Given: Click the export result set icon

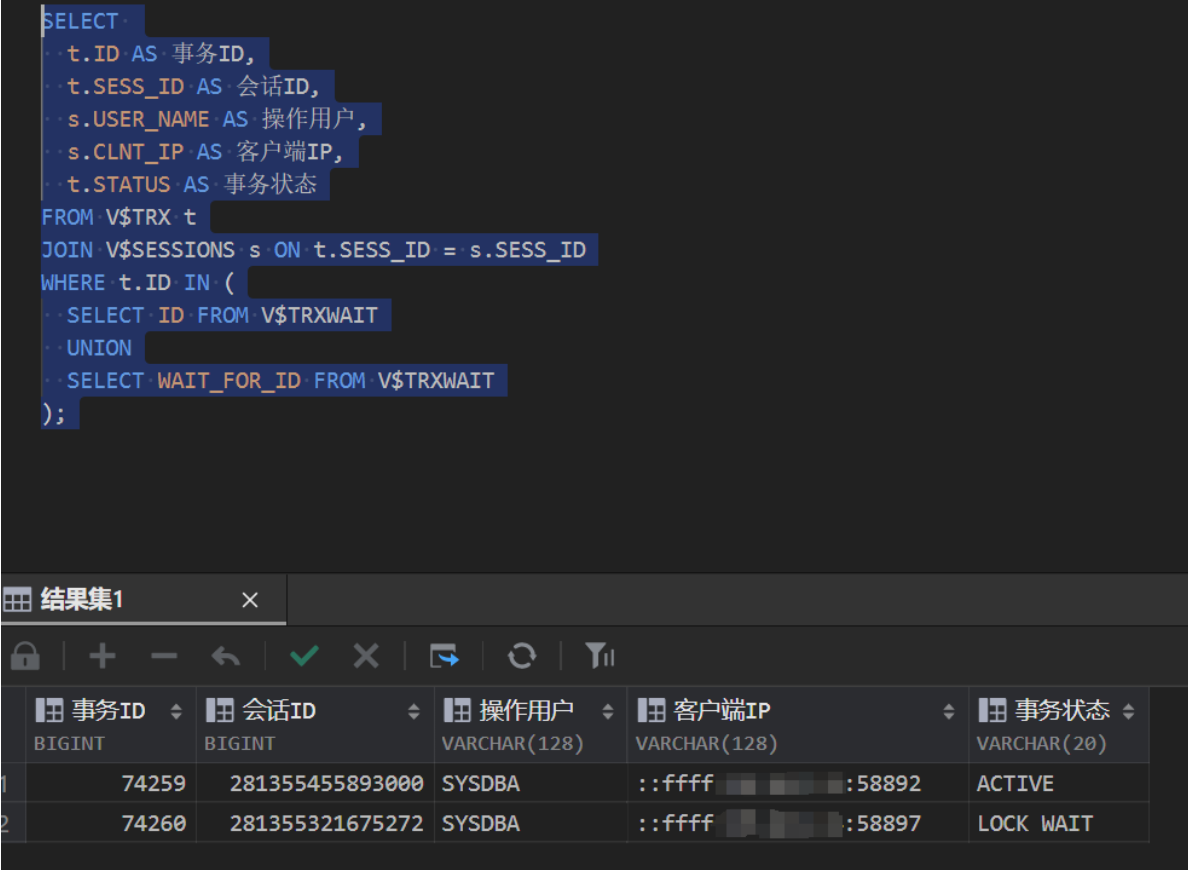Looking at the screenshot, I should (444, 656).
